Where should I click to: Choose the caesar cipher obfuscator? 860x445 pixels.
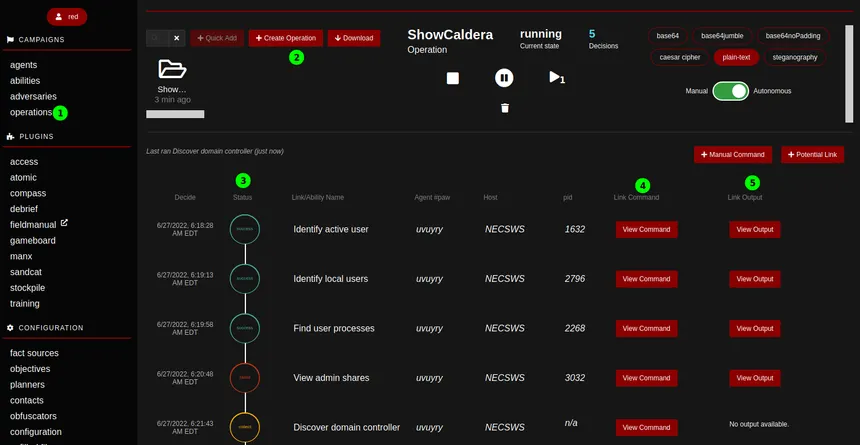[678, 57]
